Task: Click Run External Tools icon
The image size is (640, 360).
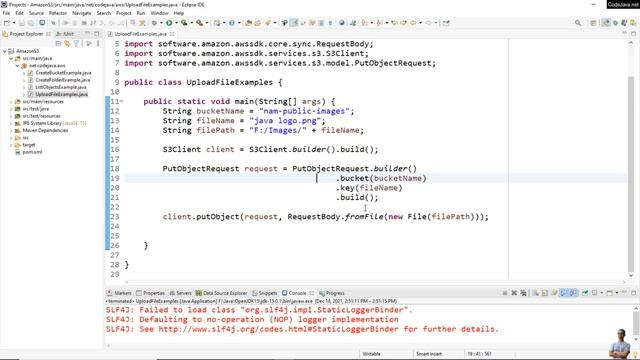Action: [x=200, y=23]
